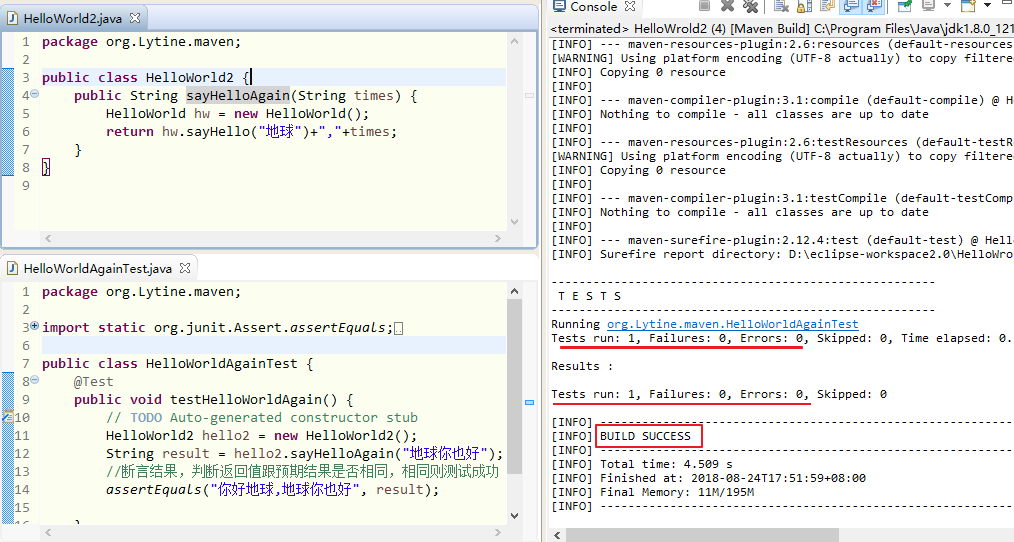Click 'public class HelloWorldAgainTest {' line
Viewport: 1014px width, 542px height.
coord(178,364)
